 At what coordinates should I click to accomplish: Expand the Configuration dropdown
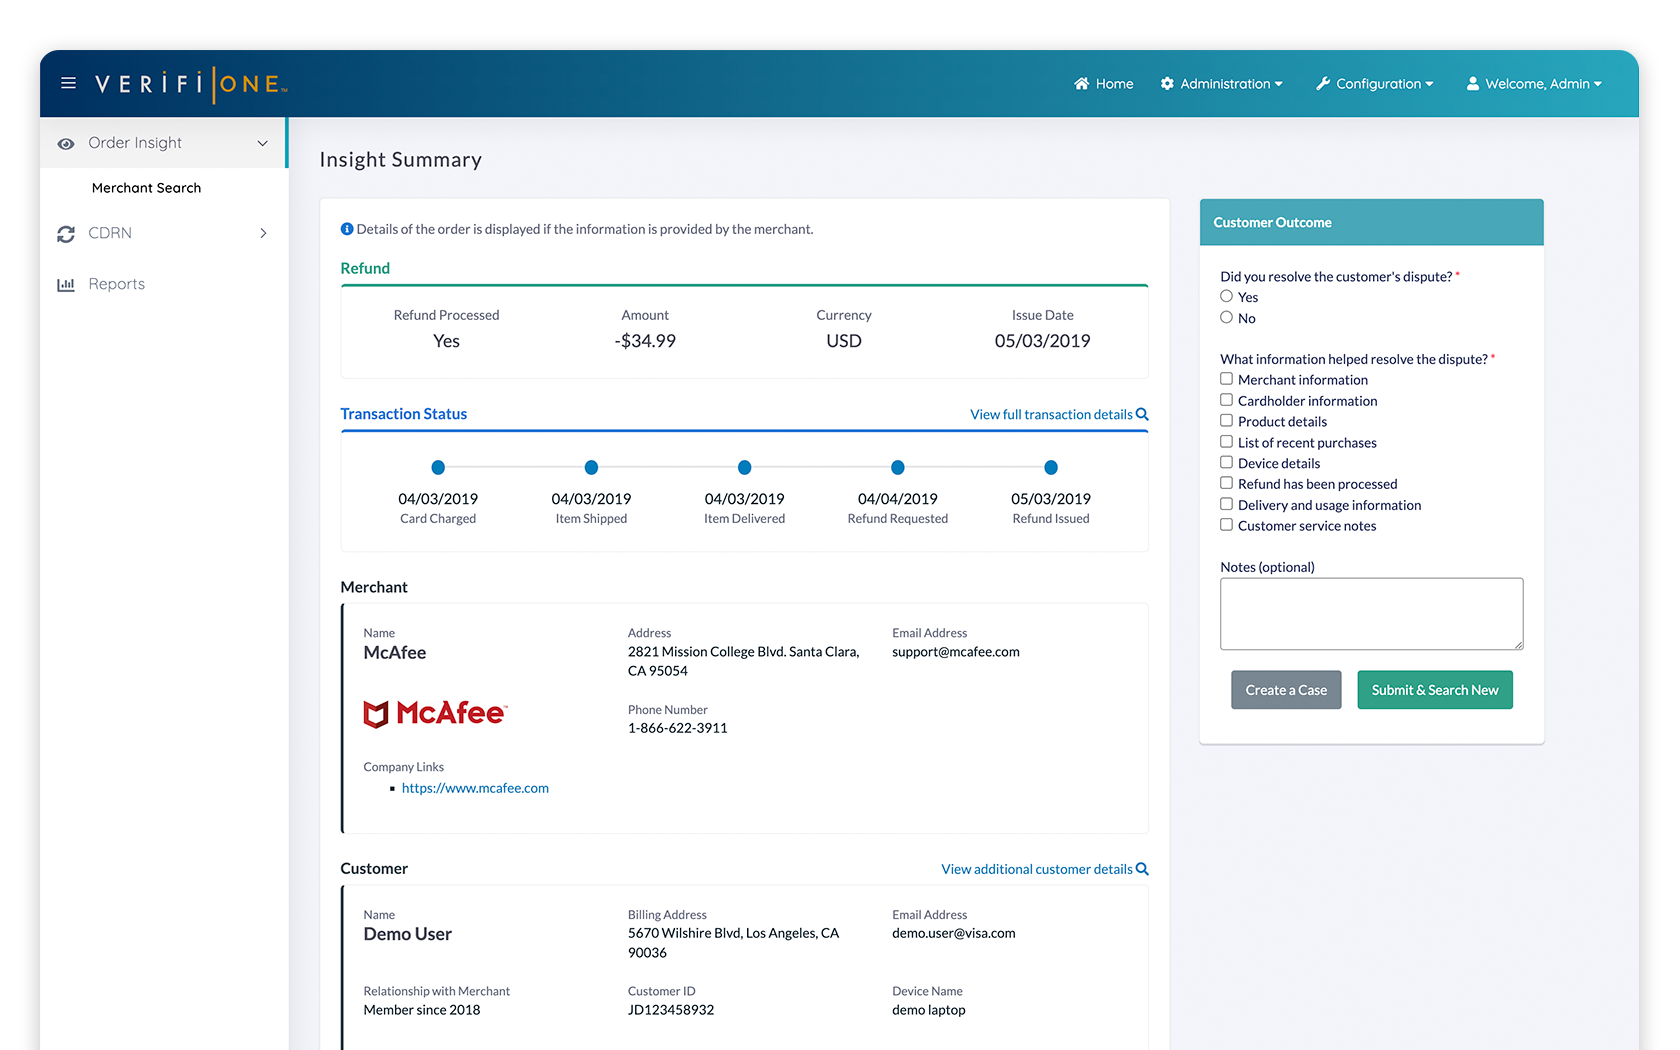click(x=1375, y=84)
